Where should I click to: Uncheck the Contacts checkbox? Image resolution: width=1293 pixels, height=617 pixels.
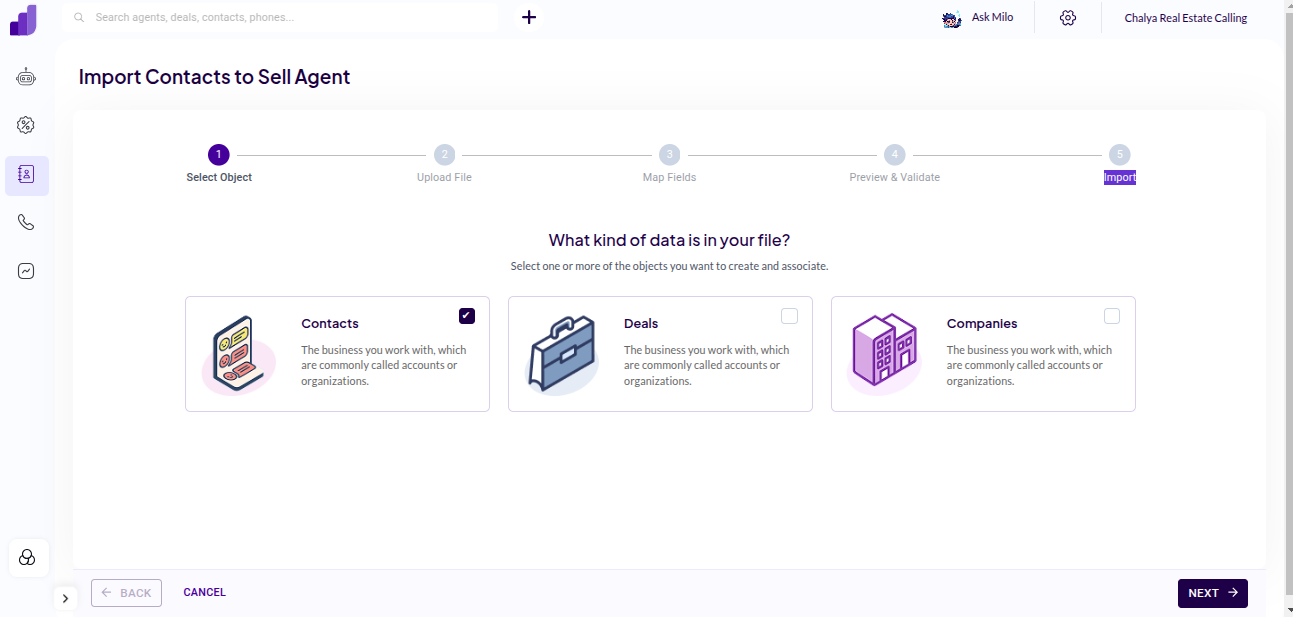click(467, 316)
